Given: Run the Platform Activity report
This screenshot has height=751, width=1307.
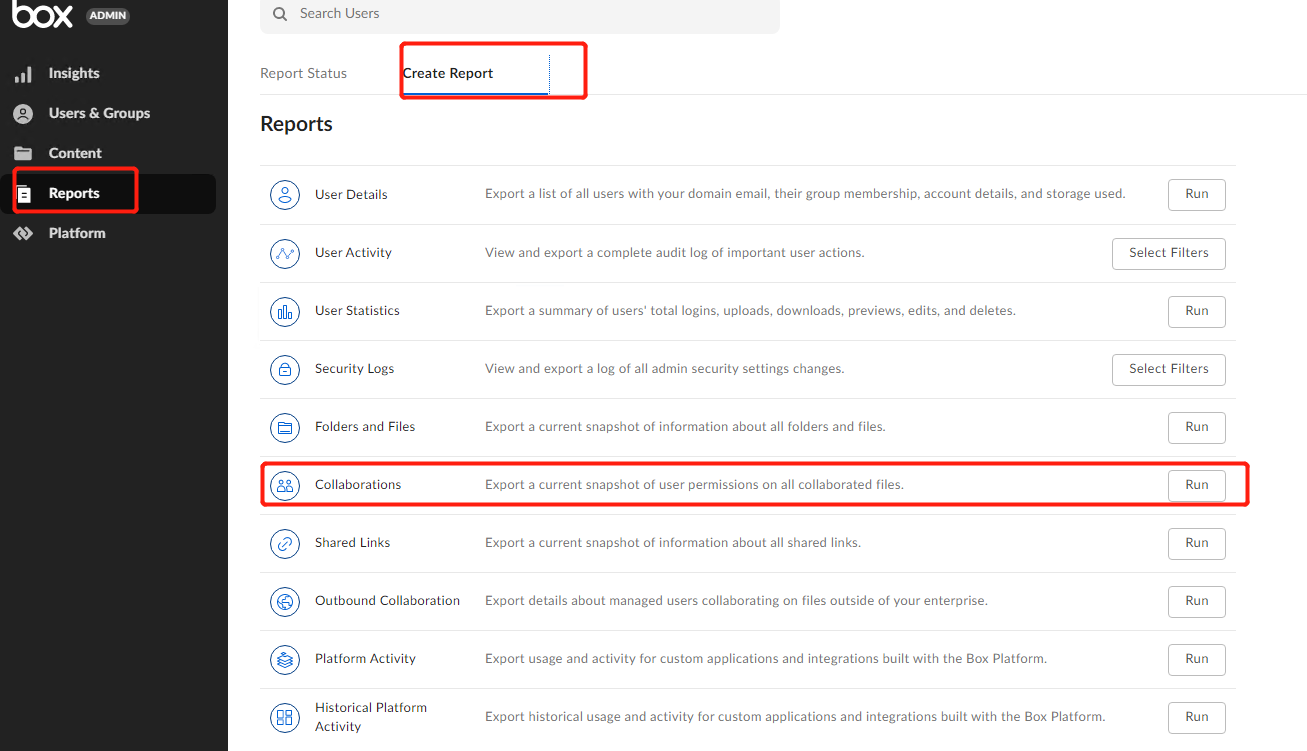Looking at the screenshot, I should (1197, 659).
